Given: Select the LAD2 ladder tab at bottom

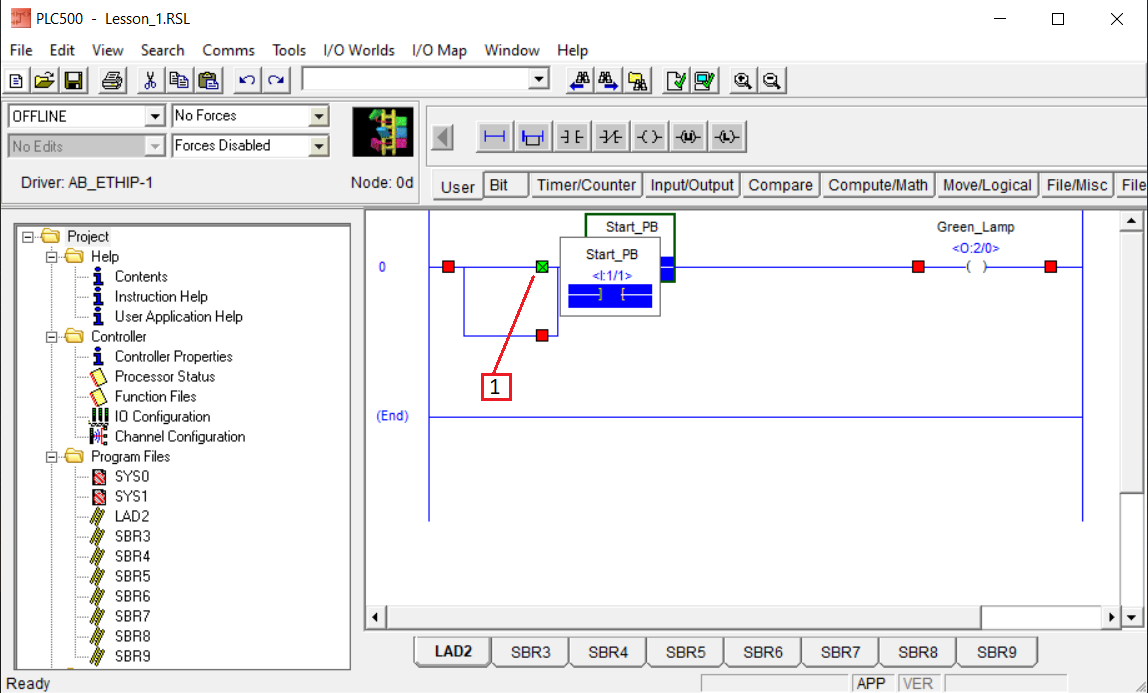Looking at the screenshot, I should point(453,651).
